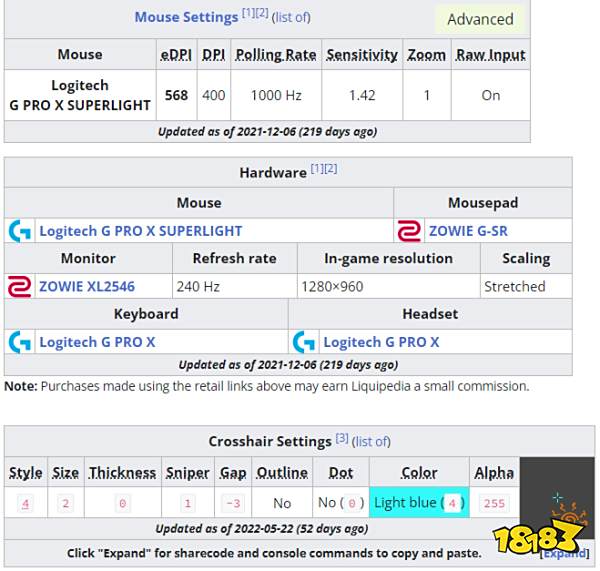
Task: Open the ZOWIE G-SR mousepad link
Action: (x=468, y=231)
